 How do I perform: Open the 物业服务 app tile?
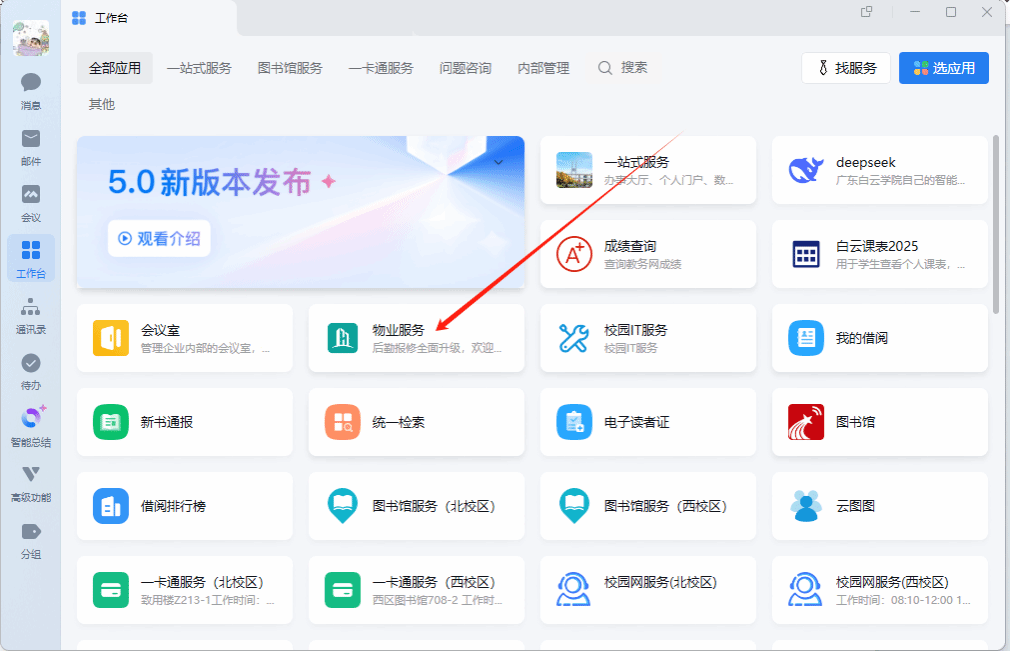pos(416,338)
